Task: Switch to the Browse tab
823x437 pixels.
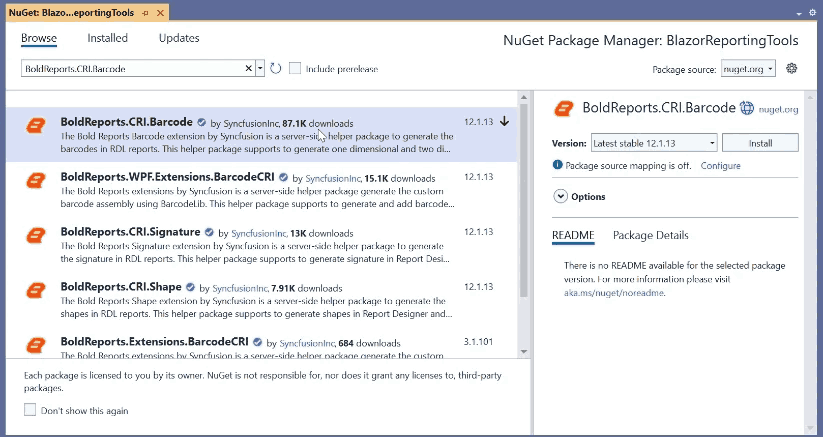Action: coord(39,38)
